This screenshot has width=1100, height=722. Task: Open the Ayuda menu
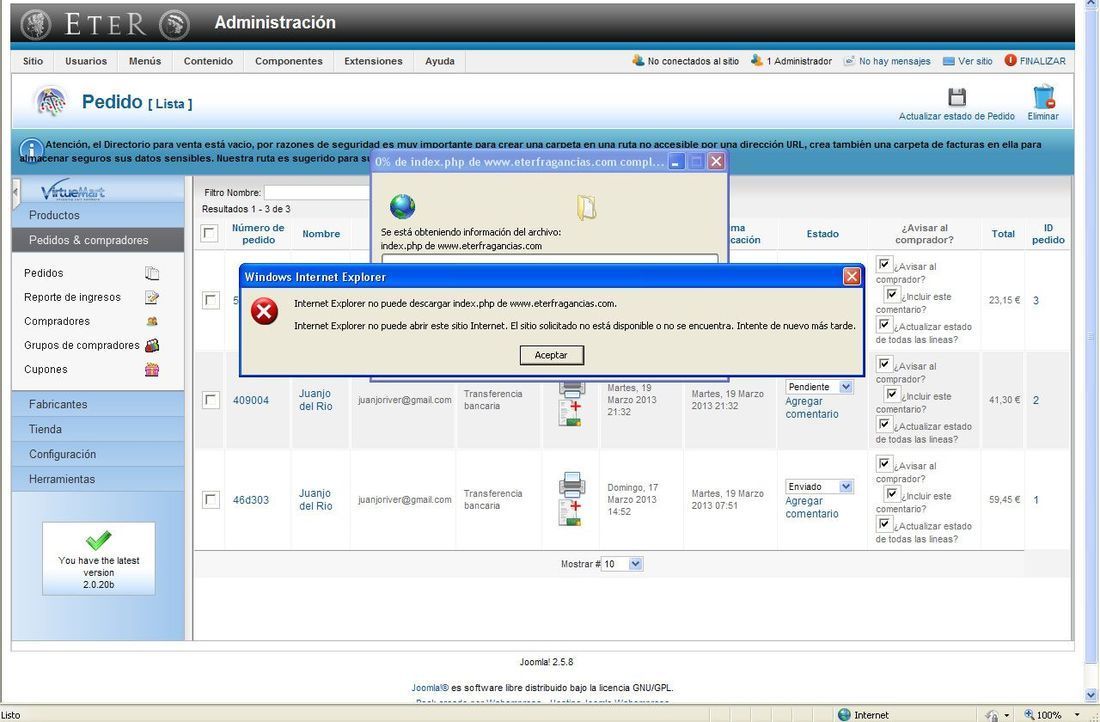440,61
